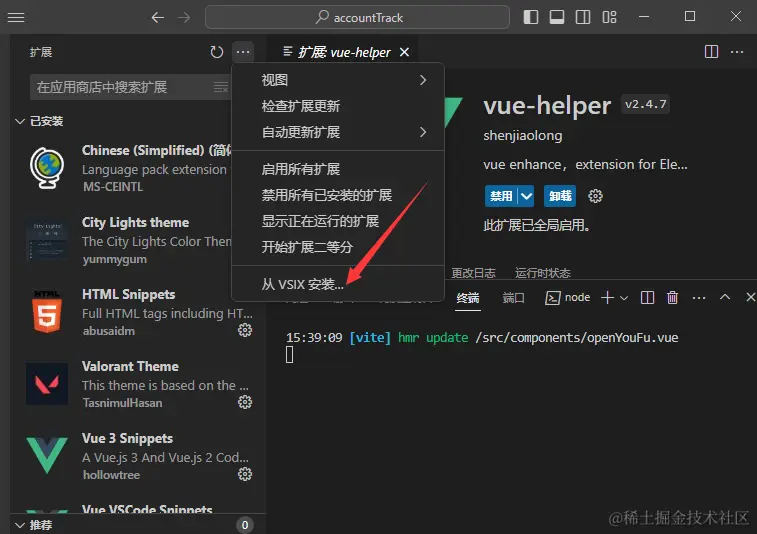Toggle secondary side bar layout icon
Image resolution: width=757 pixels, height=534 pixels.
(583, 17)
